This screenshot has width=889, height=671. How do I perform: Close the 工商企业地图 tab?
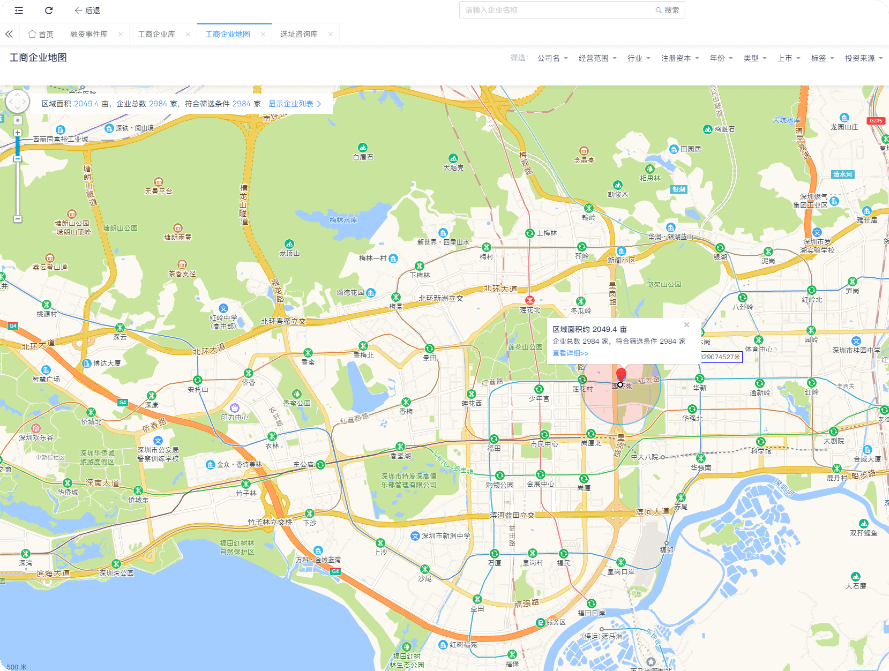tap(263, 34)
